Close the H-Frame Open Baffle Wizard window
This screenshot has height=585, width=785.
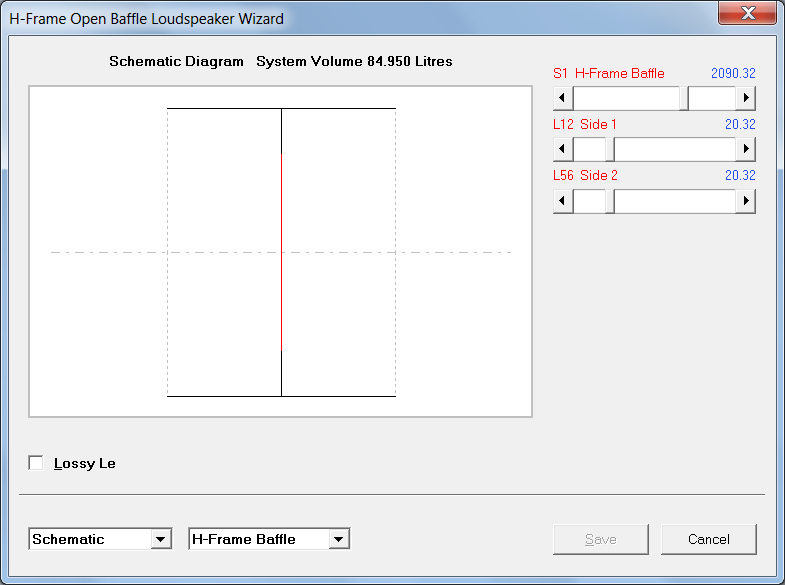coord(747,13)
